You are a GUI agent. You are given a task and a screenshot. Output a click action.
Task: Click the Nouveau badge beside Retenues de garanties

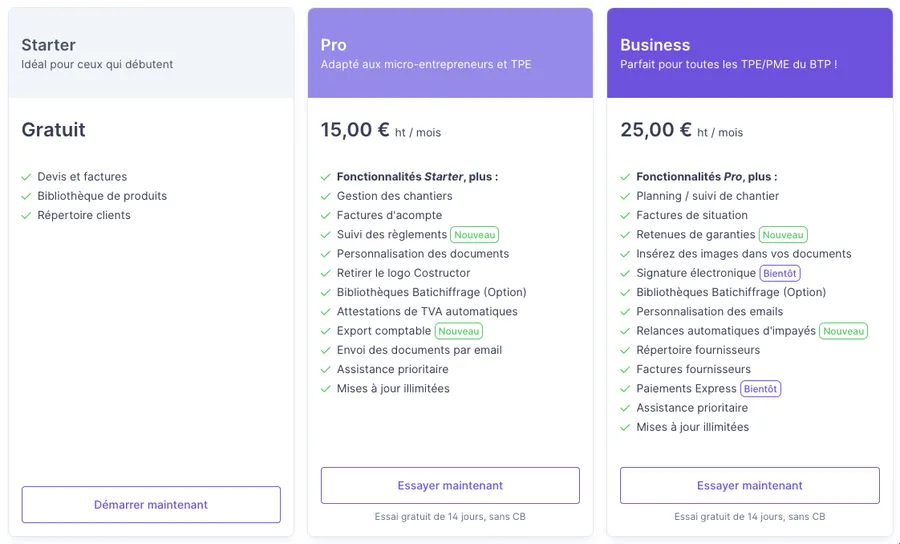(783, 235)
